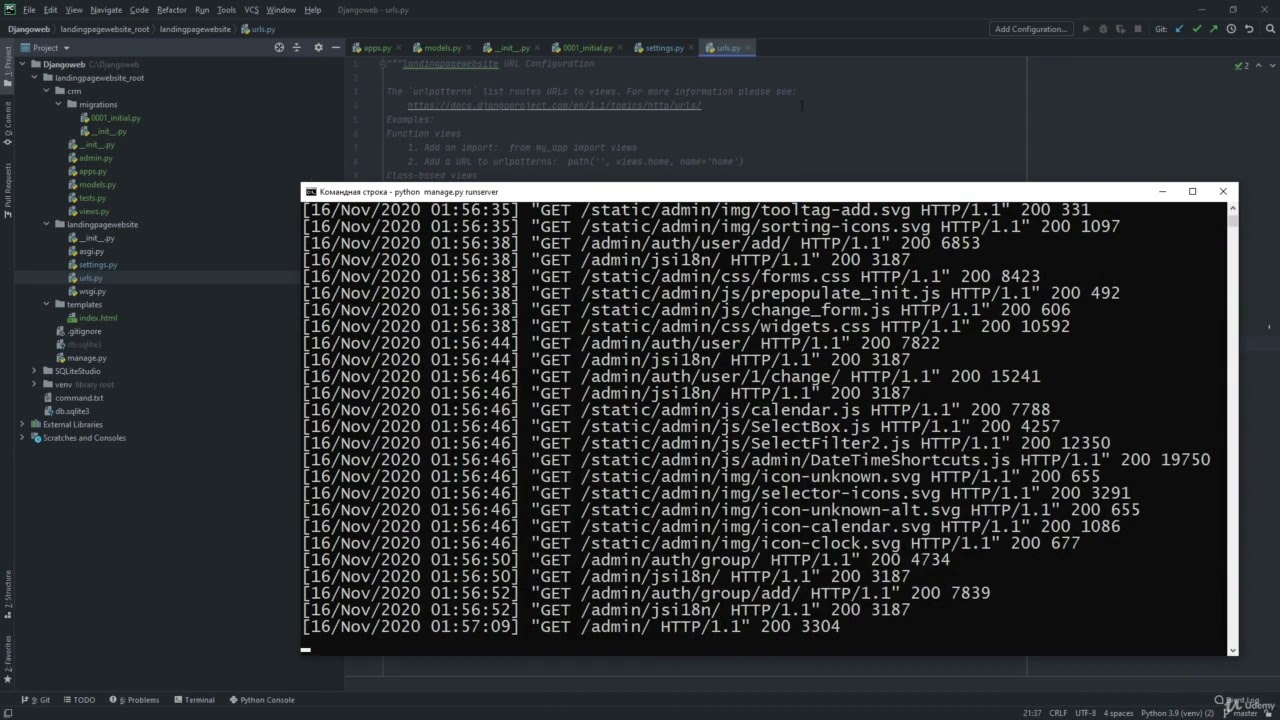Collapse the Djangoweb root folder
Image resolution: width=1280 pixels, height=720 pixels.
pos(23,64)
